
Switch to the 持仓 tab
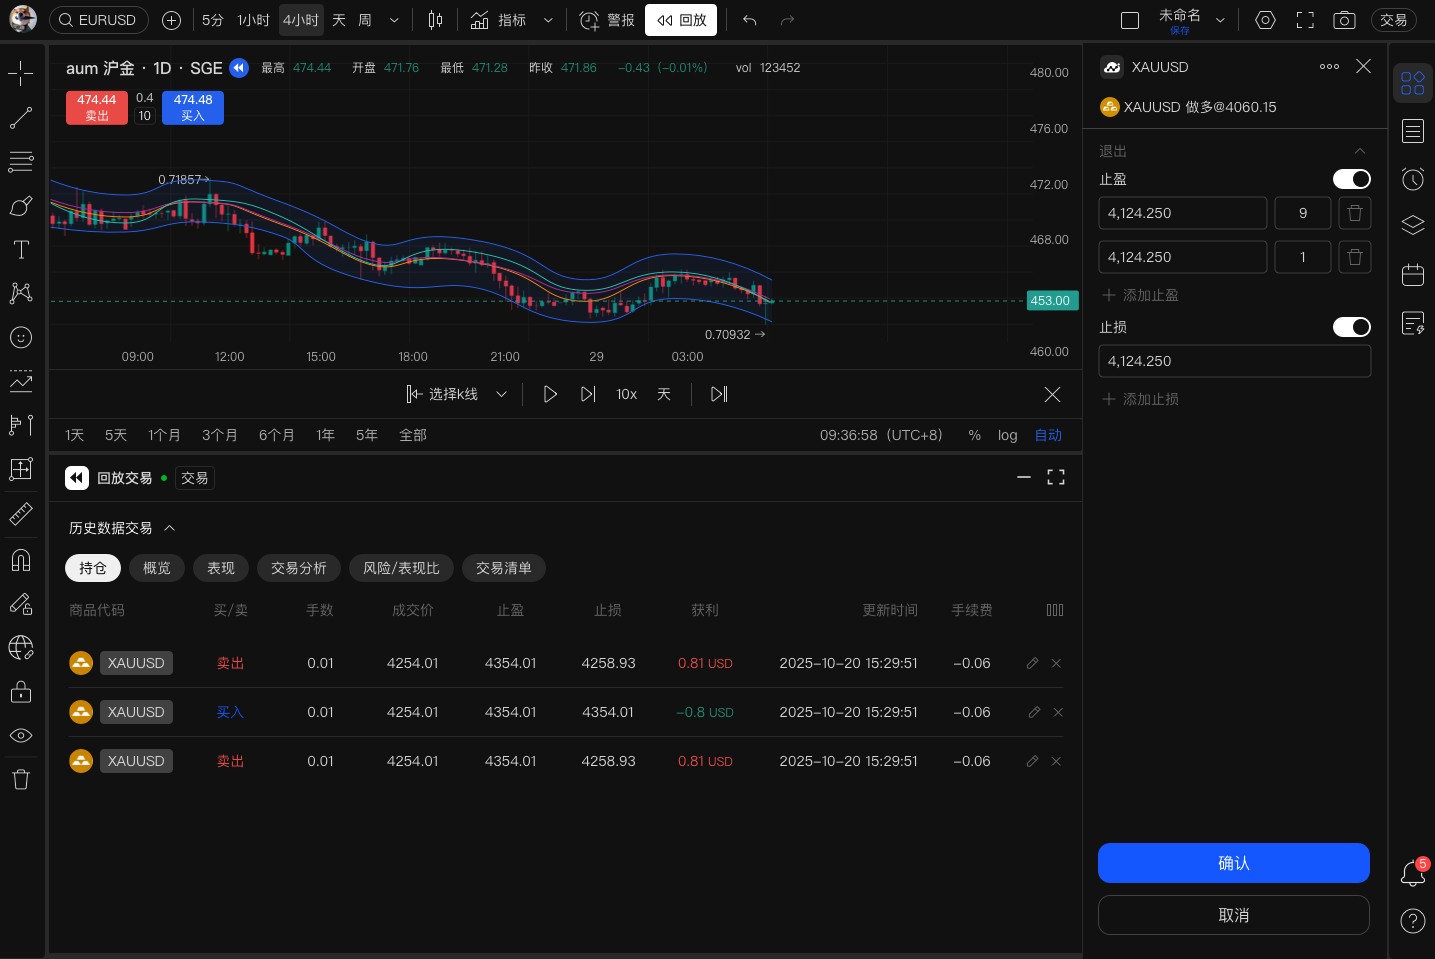[93, 568]
